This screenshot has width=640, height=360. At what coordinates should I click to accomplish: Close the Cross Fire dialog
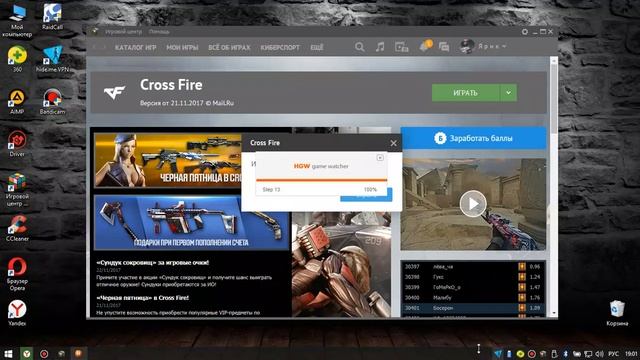pos(393,143)
